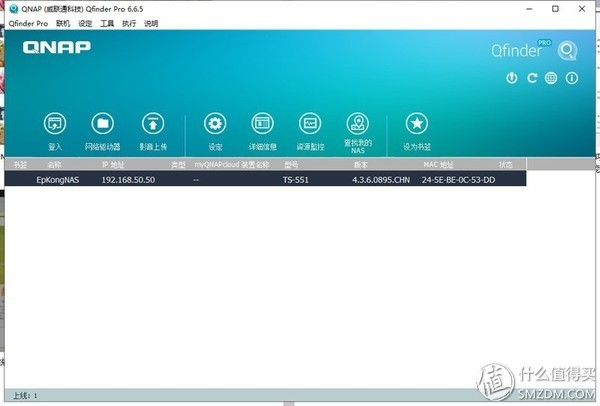Open the 联机 menu
Screen dimensions: 600x406
coord(63,24)
